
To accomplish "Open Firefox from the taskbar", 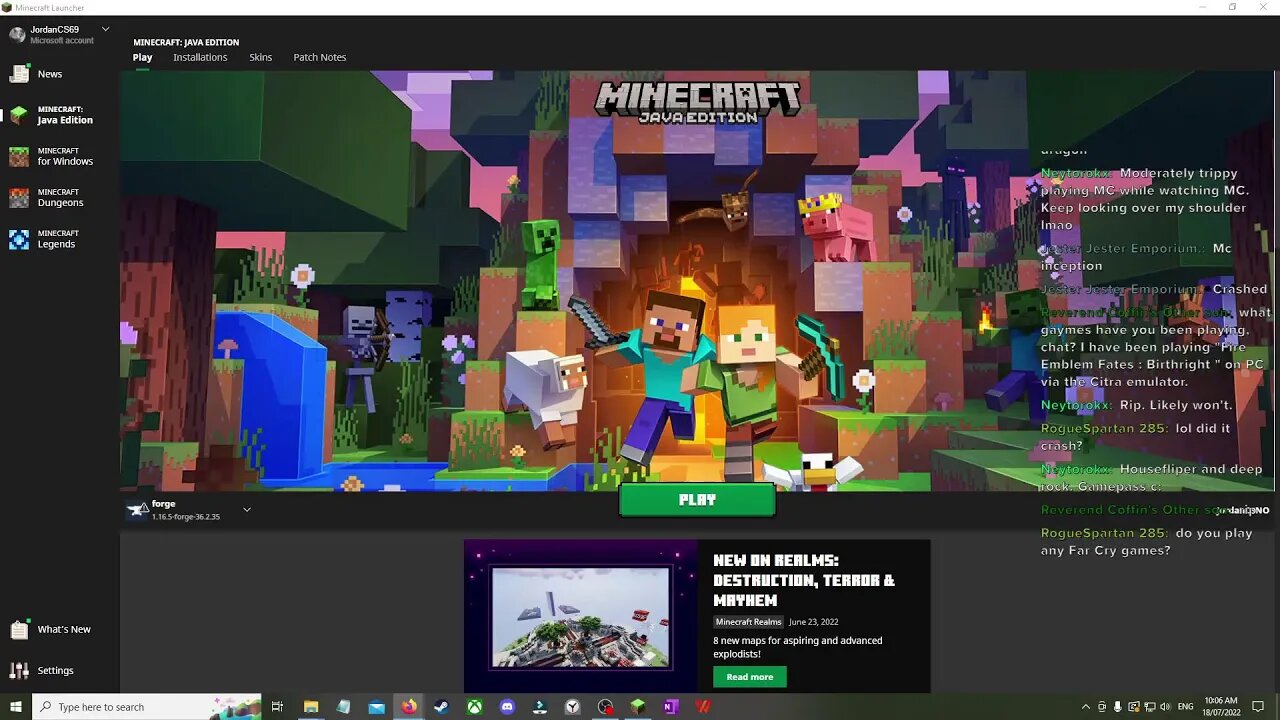I will click(409, 707).
